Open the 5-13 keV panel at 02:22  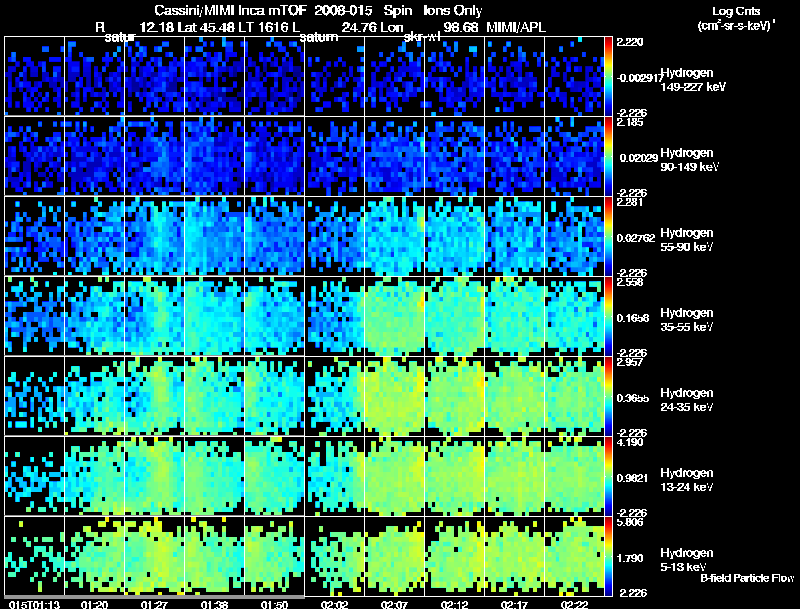click(x=574, y=556)
